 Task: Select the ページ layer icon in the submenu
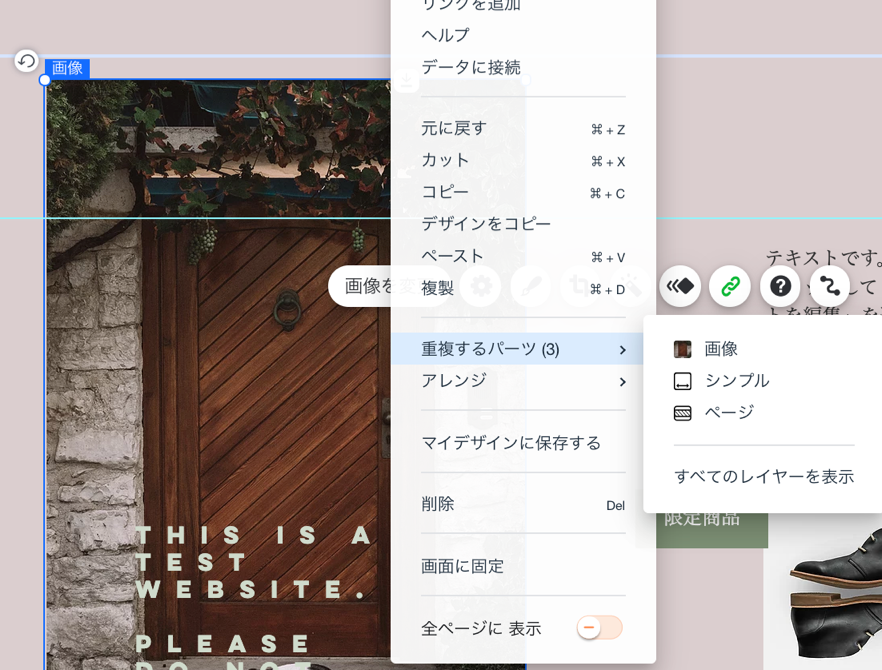(x=681, y=412)
